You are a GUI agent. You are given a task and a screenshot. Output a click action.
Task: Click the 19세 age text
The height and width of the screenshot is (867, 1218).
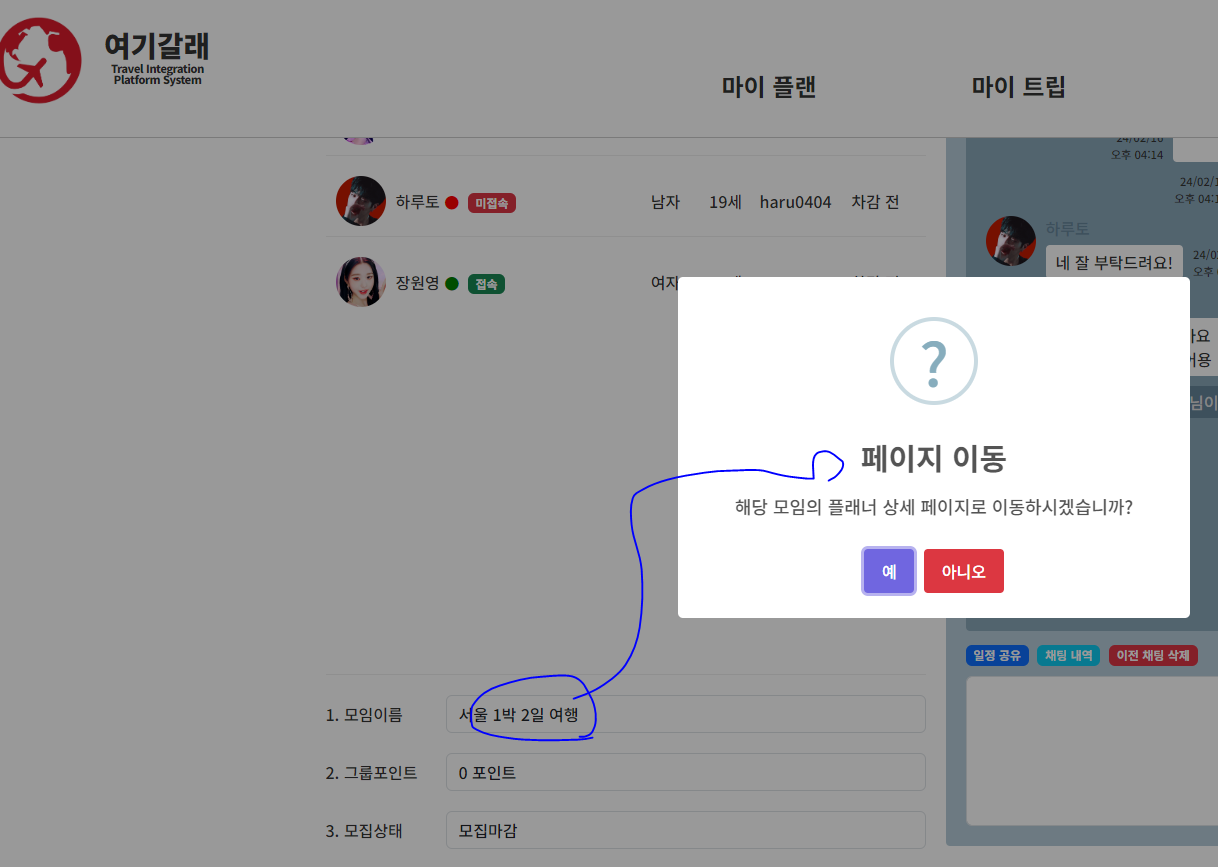(725, 202)
